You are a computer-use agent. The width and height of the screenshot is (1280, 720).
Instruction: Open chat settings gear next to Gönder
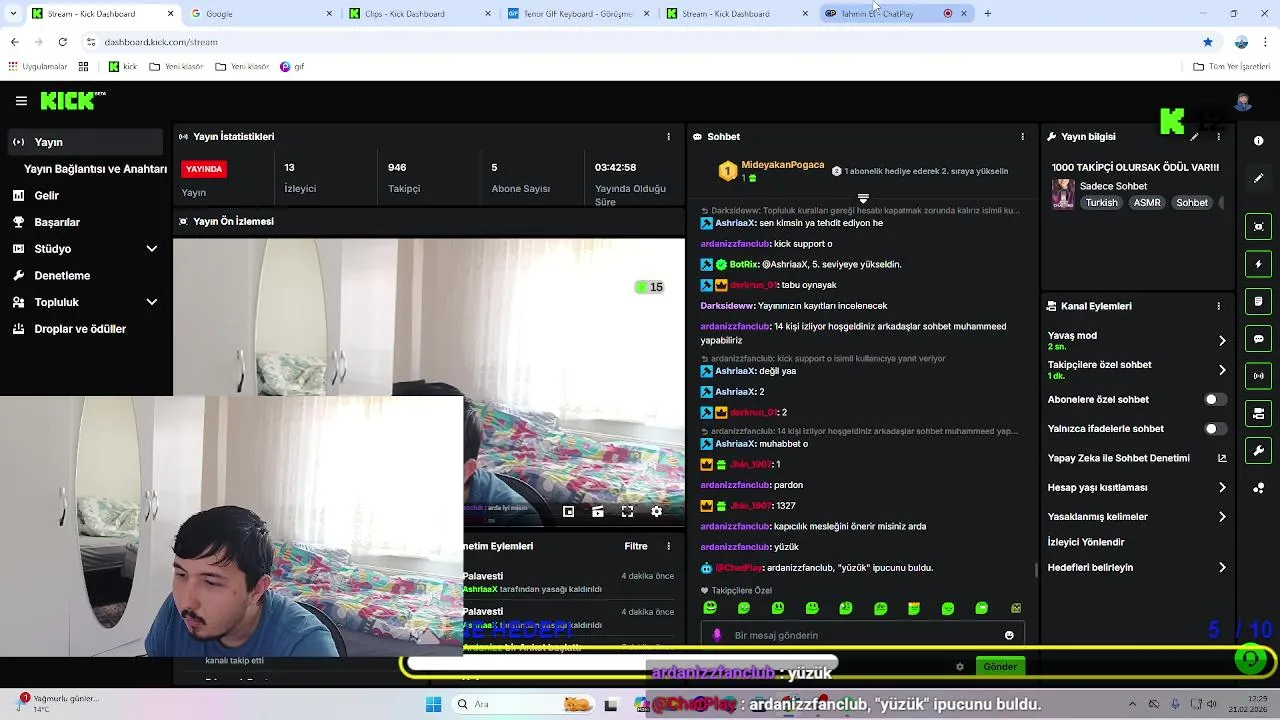click(x=960, y=666)
